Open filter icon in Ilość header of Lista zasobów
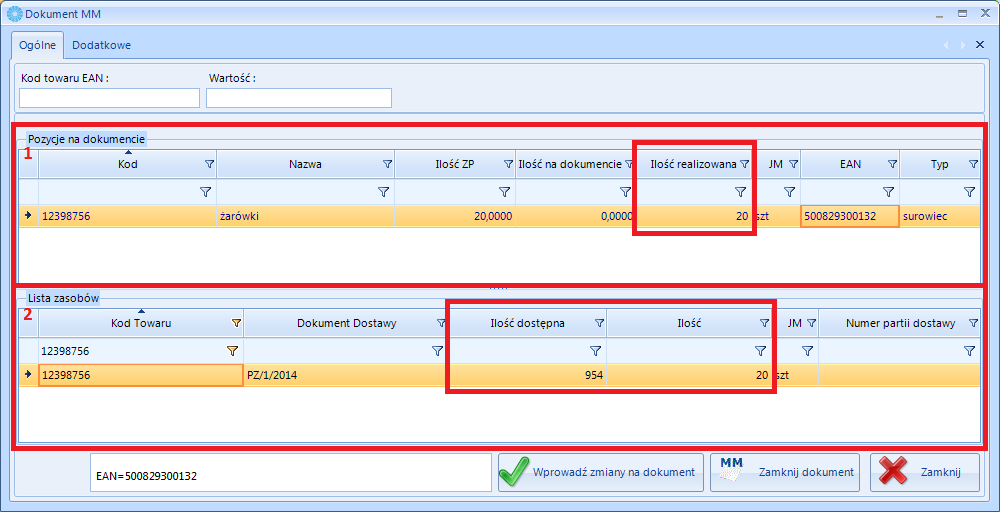1000x512 pixels. pos(764,323)
